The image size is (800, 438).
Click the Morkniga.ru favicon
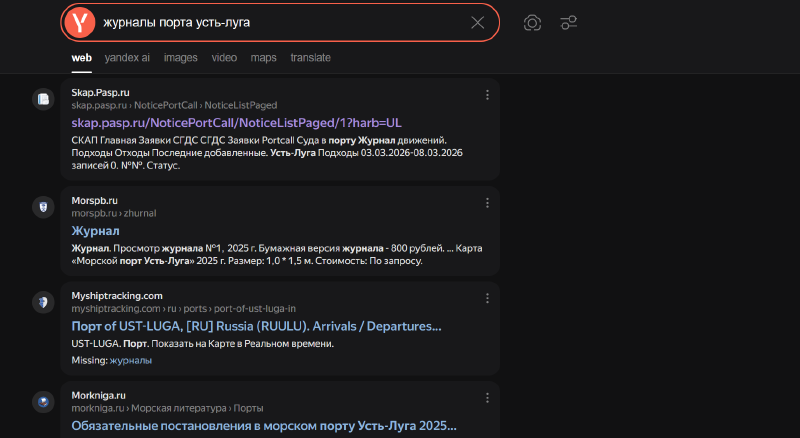pyautogui.click(x=43, y=402)
